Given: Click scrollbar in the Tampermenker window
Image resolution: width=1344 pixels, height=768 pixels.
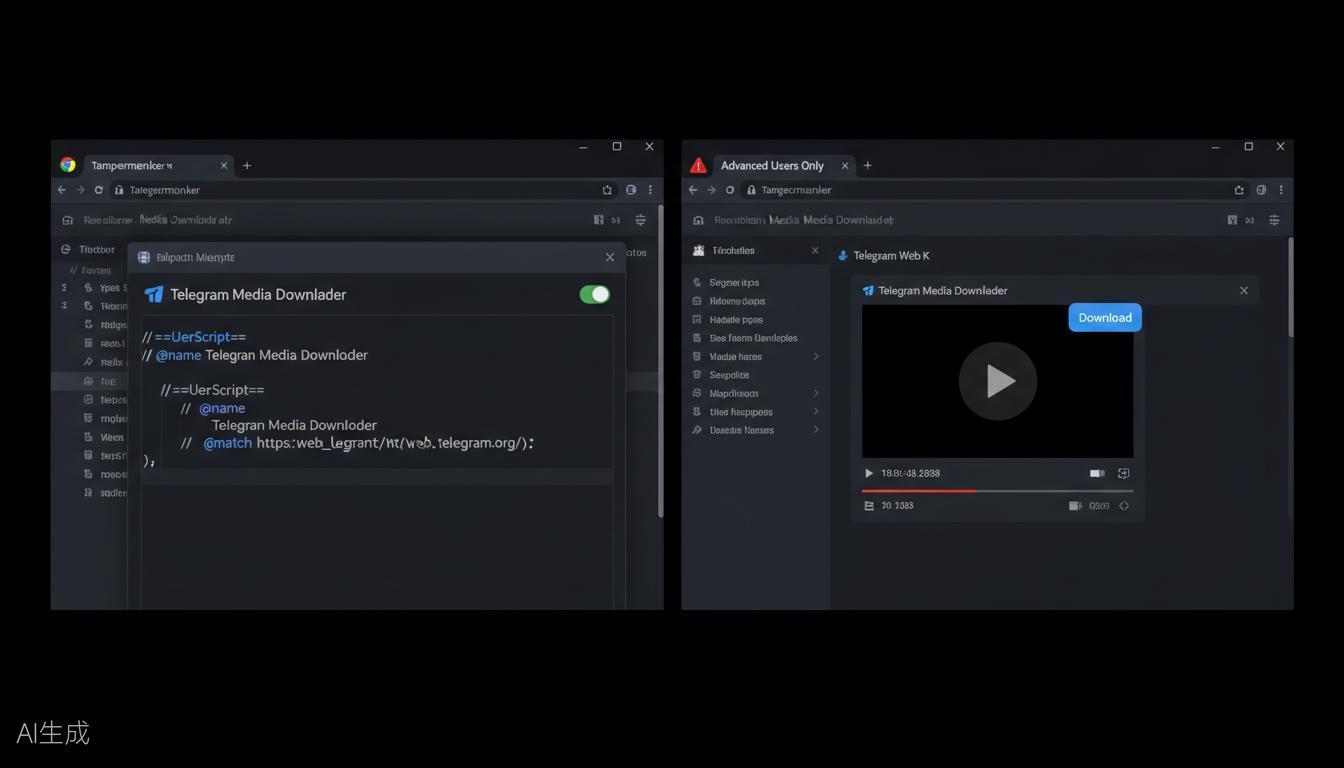Looking at the screenshot, I should point(660,362).
